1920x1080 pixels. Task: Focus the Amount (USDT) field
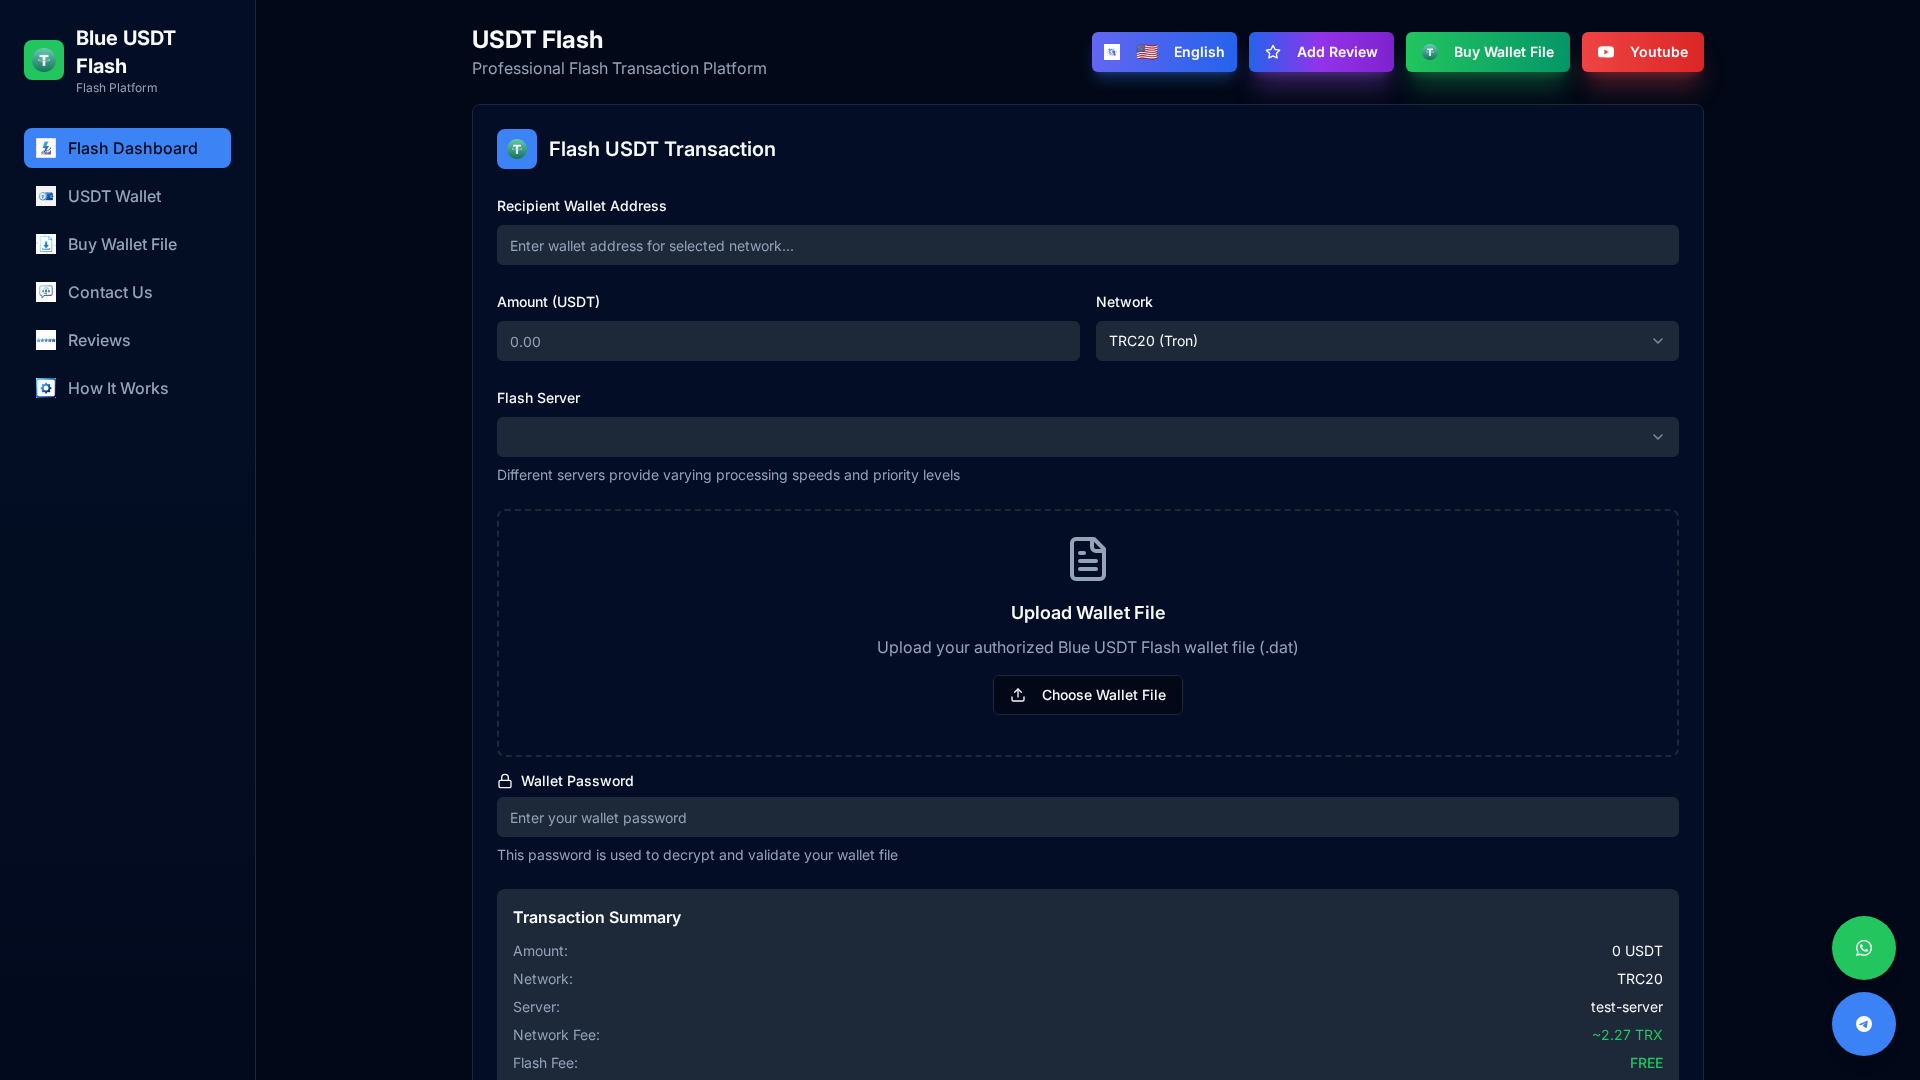788,341
